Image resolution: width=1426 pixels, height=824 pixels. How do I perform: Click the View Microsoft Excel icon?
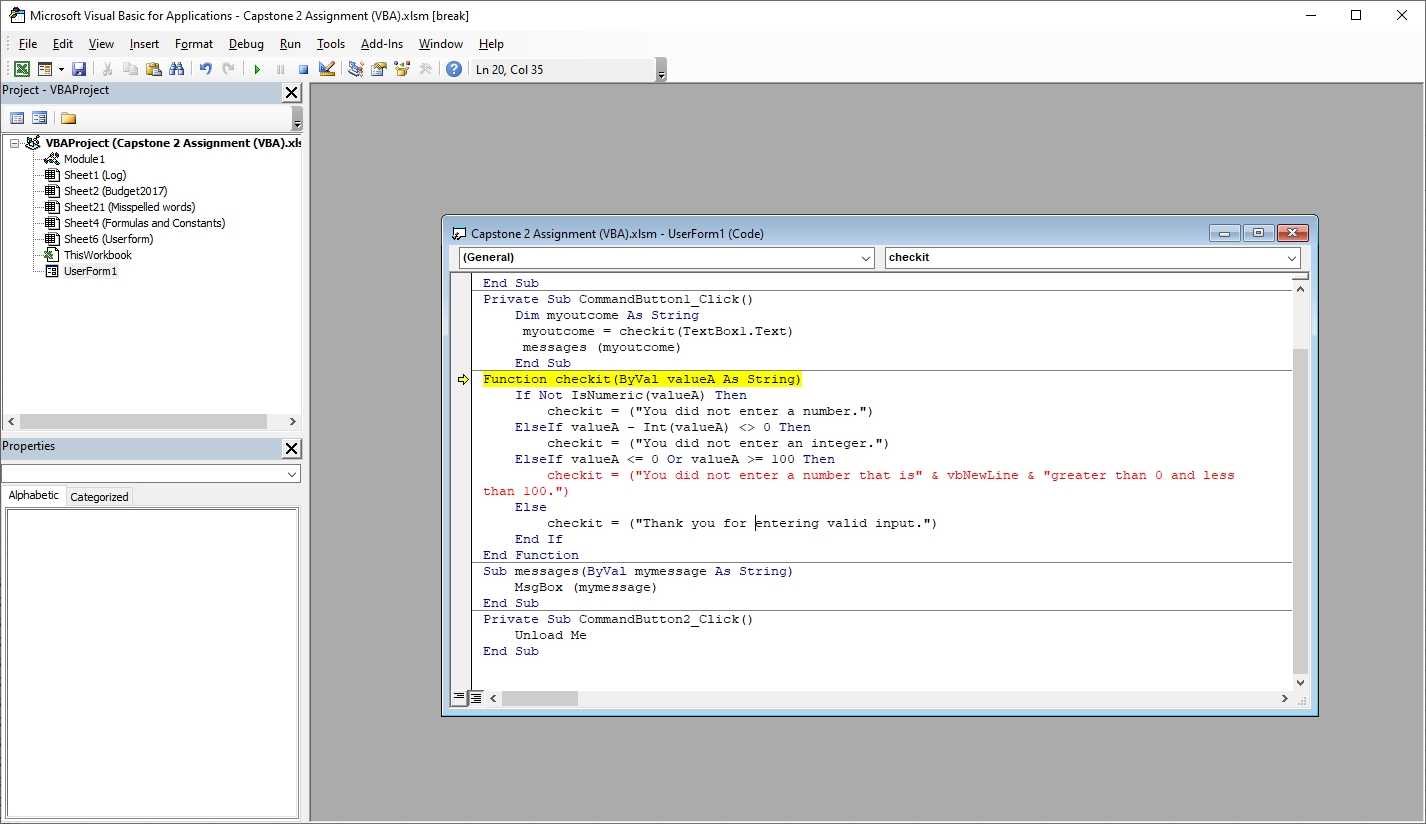[22, 68]
